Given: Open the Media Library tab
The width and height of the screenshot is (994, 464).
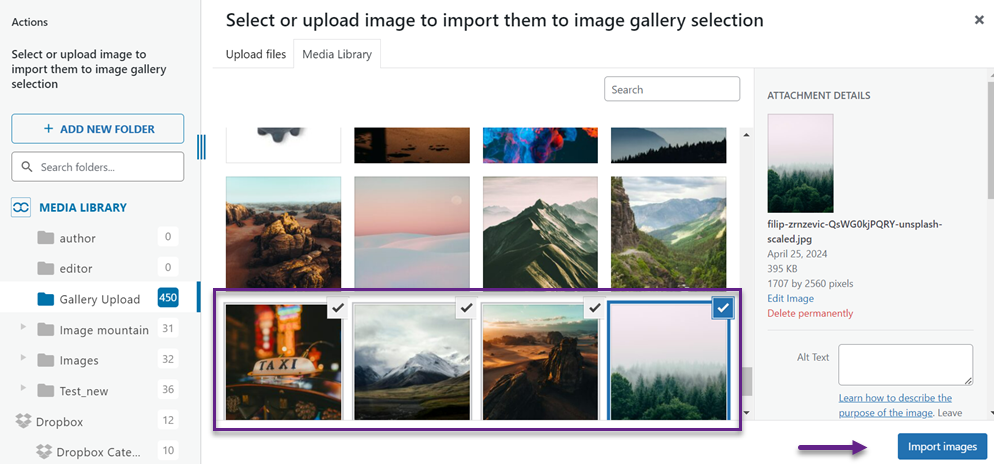Looking at the screenshot, I should pyautogui.click(x=337, y=54).
